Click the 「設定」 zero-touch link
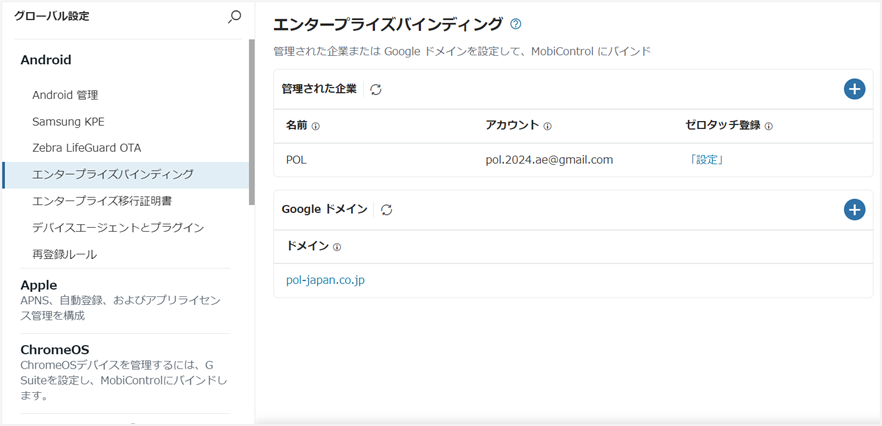The width and height of the screenshot is (882, 426). (705, 160)
